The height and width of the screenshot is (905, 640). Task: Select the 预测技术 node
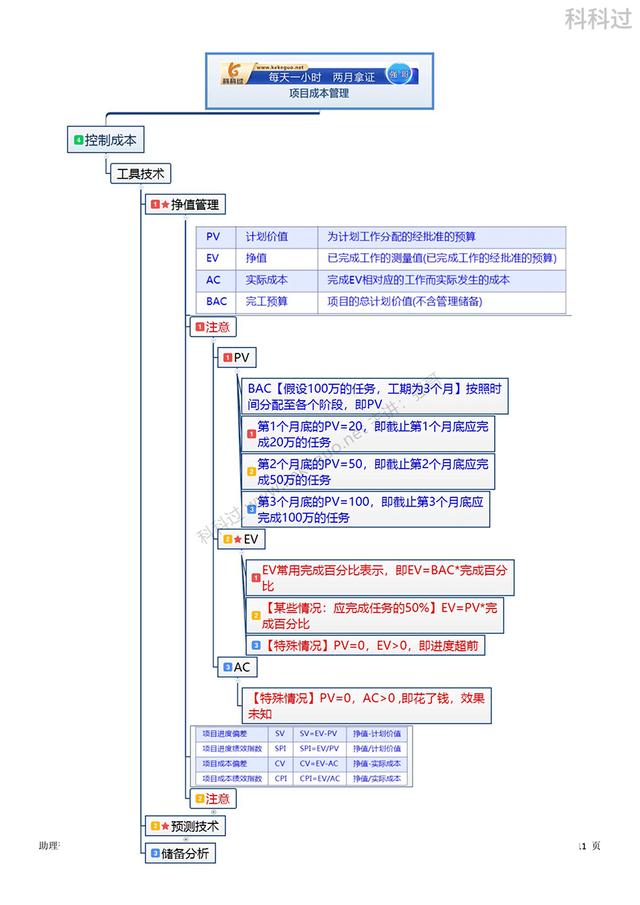185,826
